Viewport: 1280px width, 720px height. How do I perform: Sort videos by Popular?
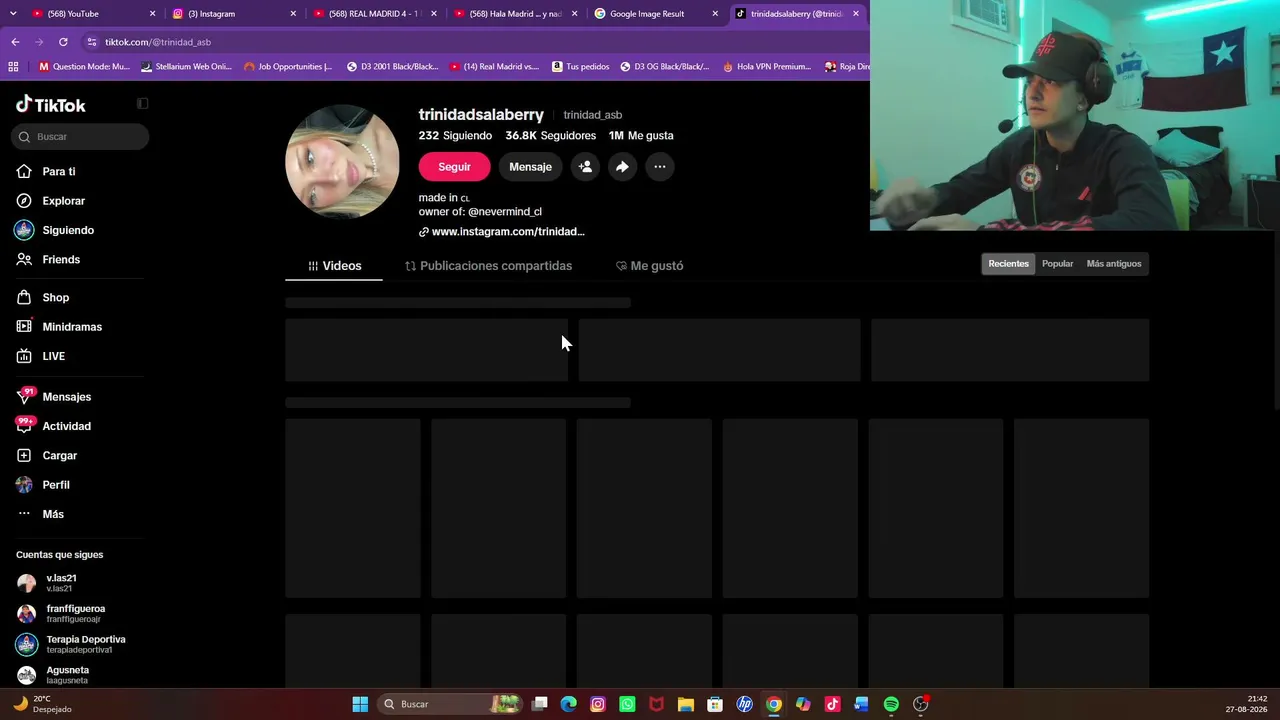pos(1057,264)
